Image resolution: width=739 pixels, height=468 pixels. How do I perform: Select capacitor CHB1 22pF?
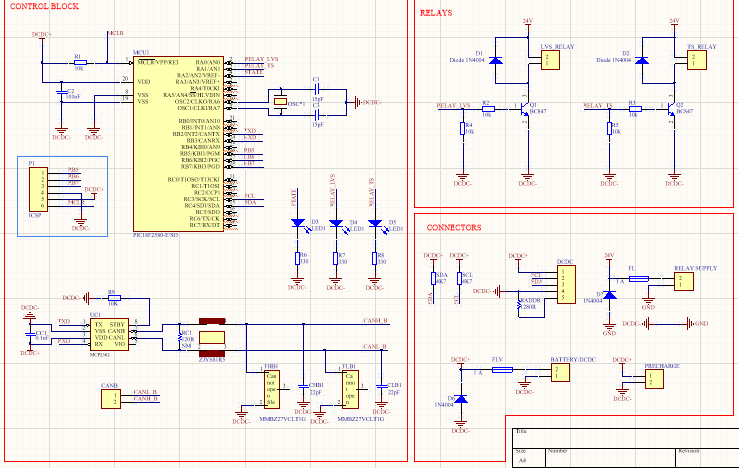(x=303, y=386)
